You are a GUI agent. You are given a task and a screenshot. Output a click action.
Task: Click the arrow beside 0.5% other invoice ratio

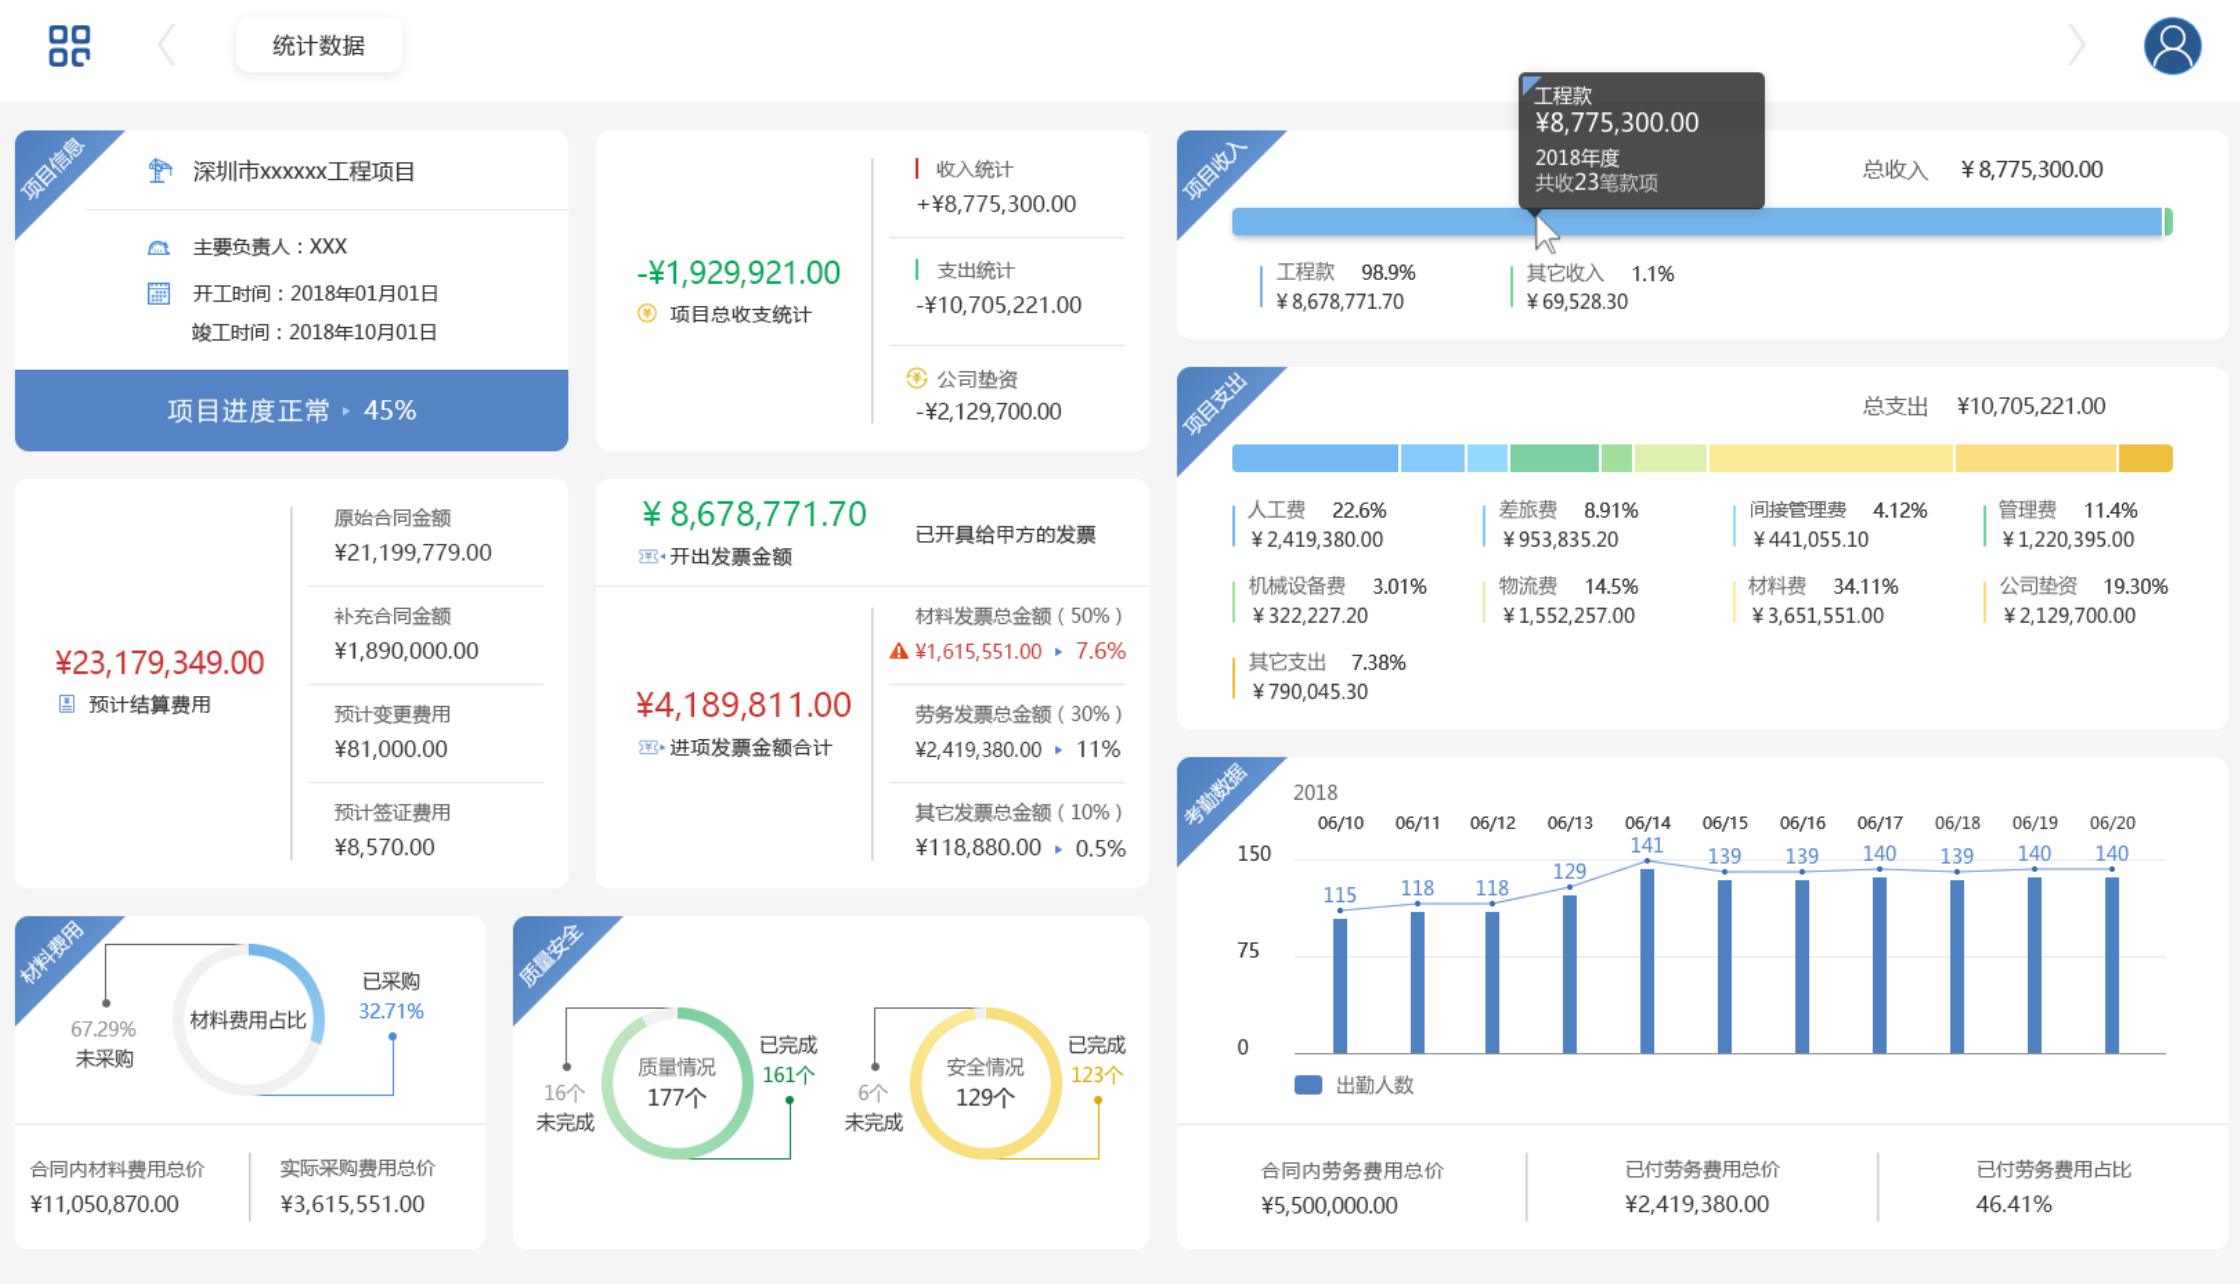[1058, 849]
